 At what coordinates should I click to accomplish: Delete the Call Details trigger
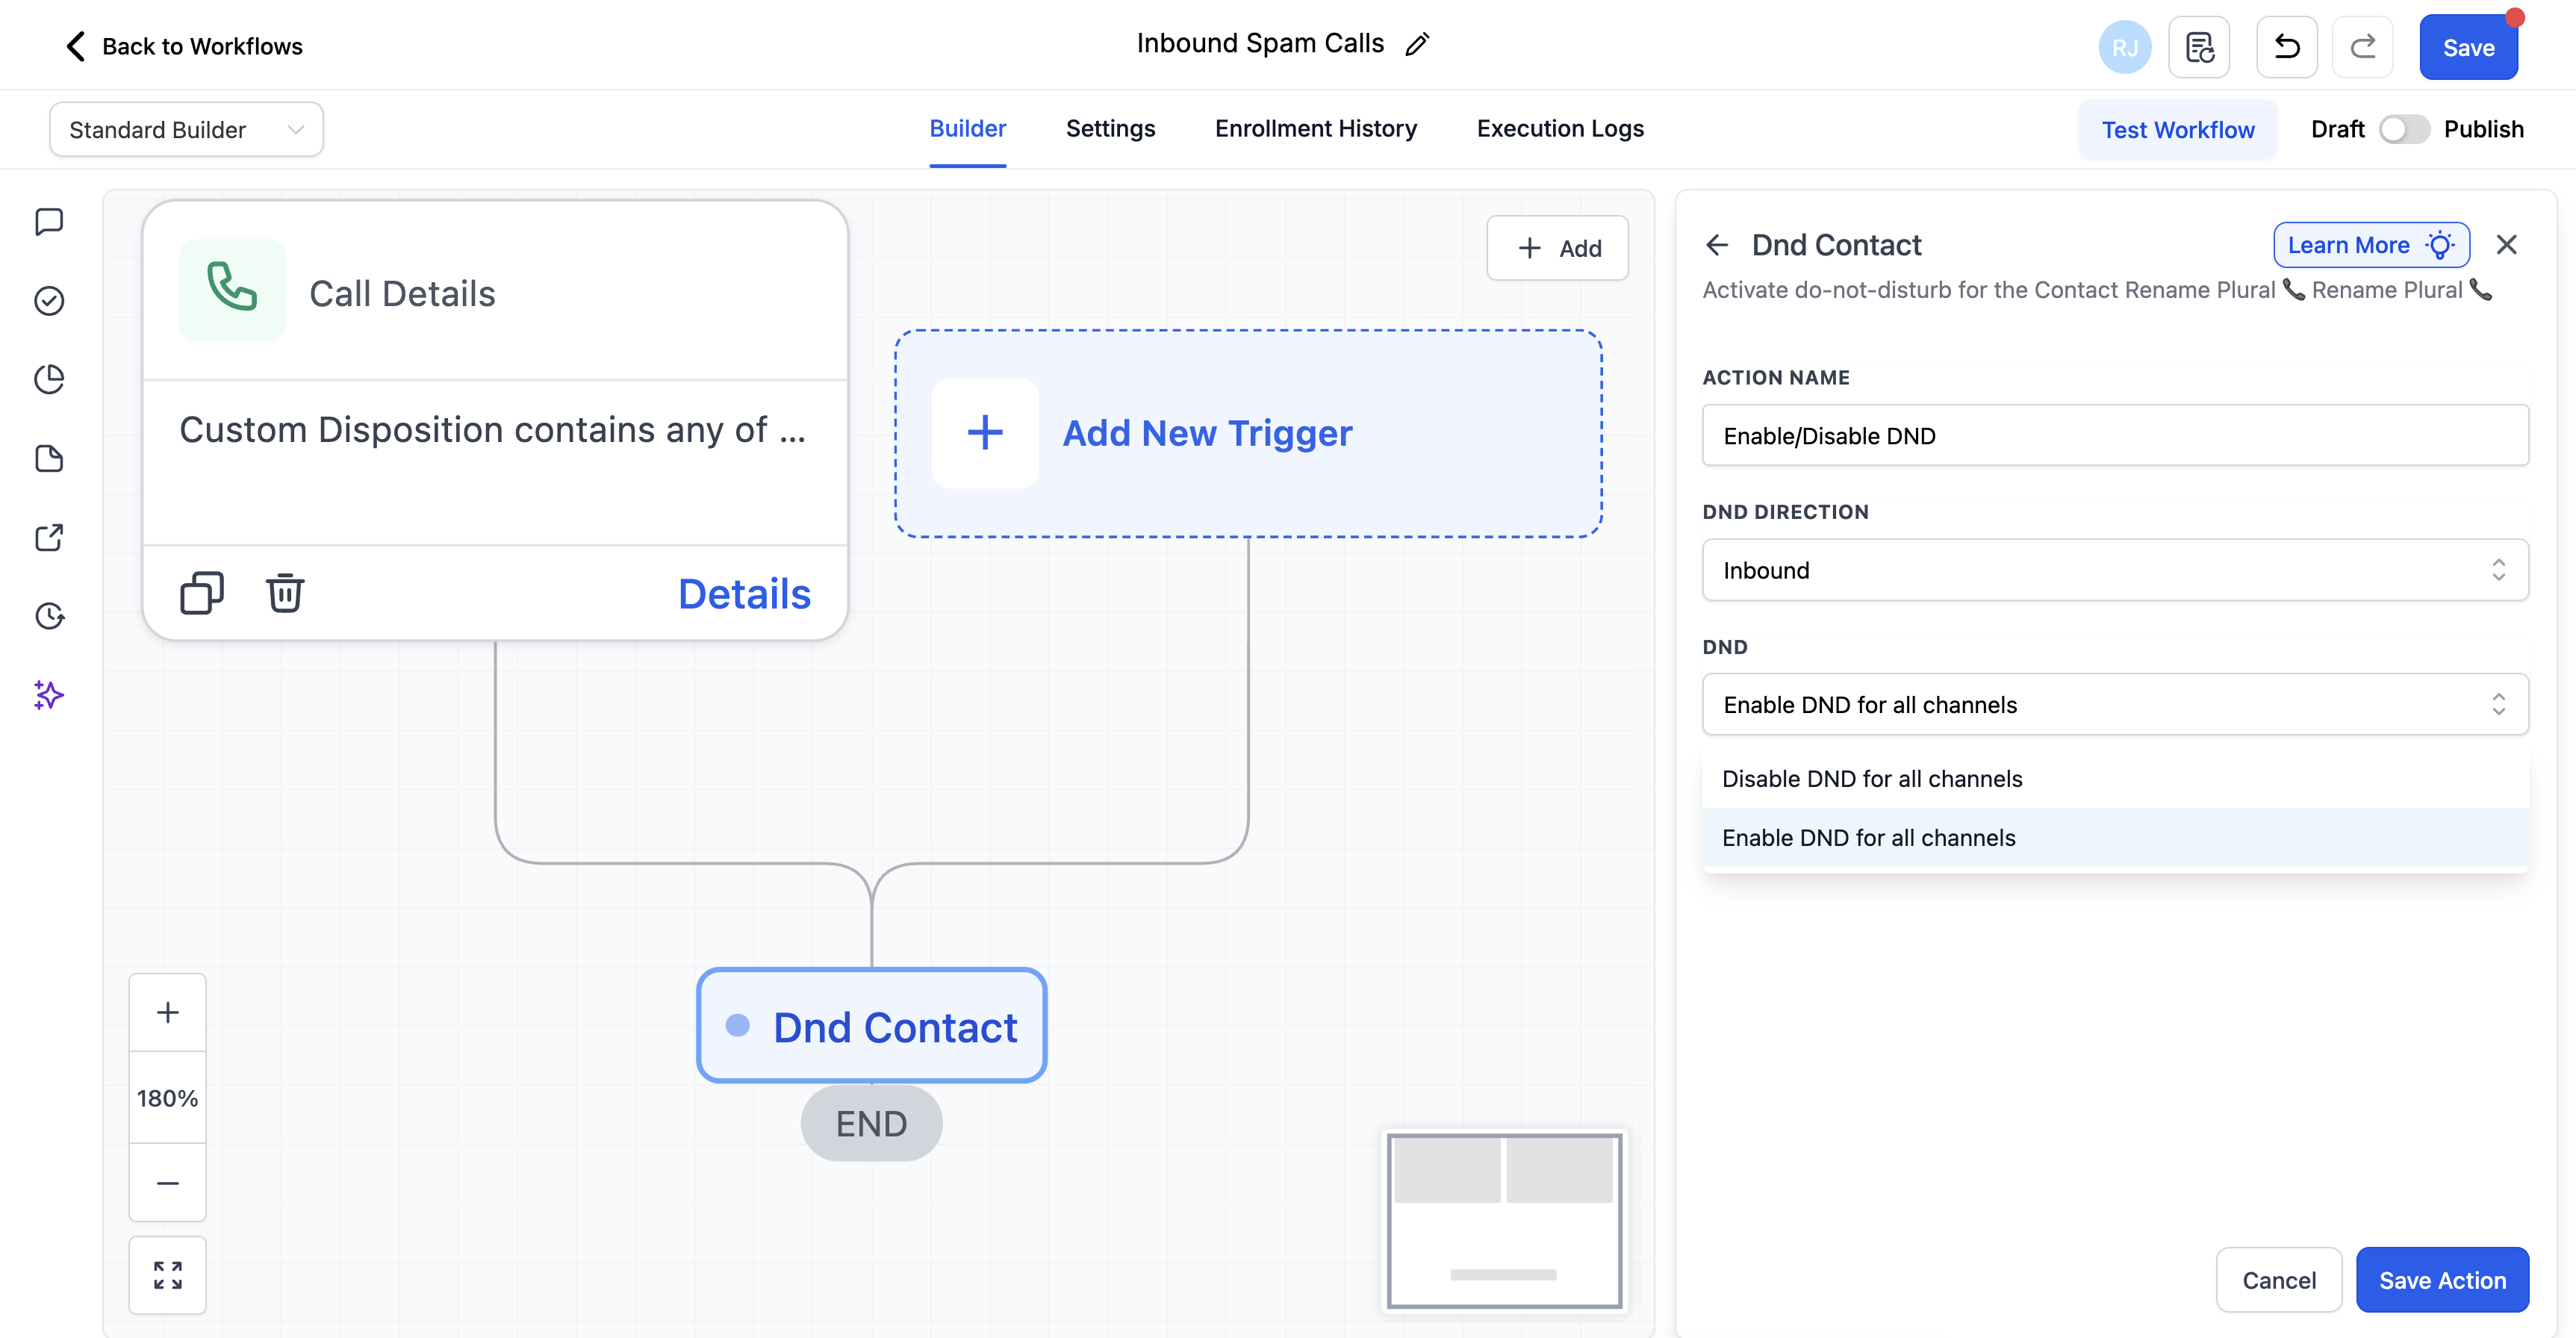pos(284,593)
